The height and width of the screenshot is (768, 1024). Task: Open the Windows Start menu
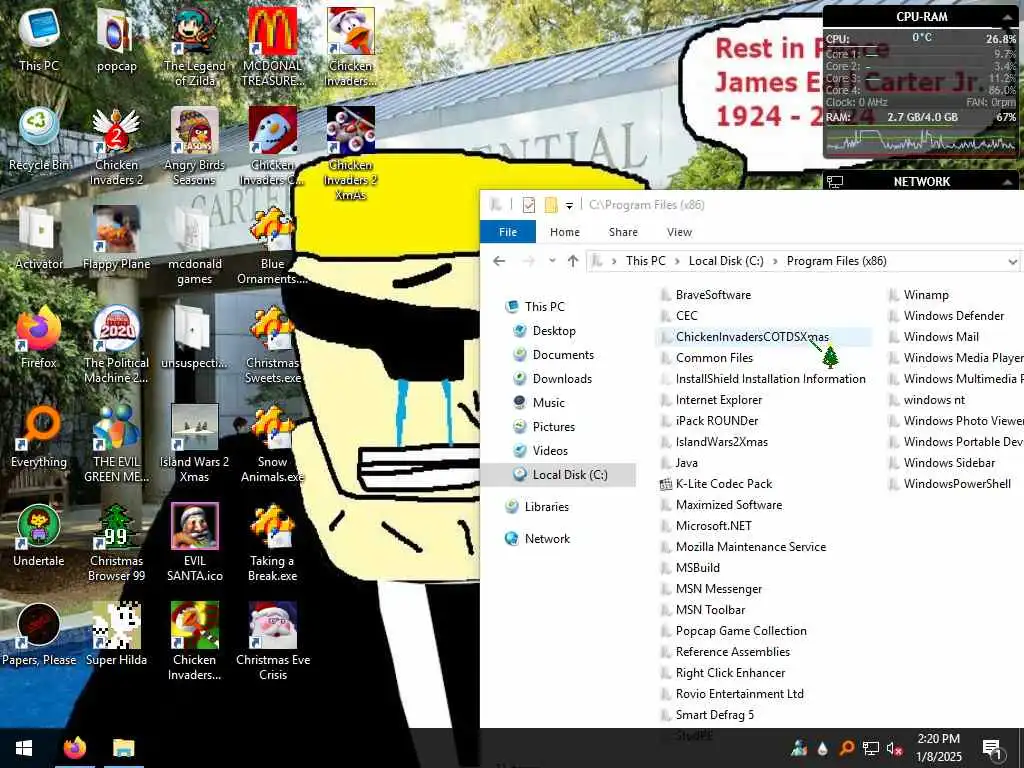point(24,748)
